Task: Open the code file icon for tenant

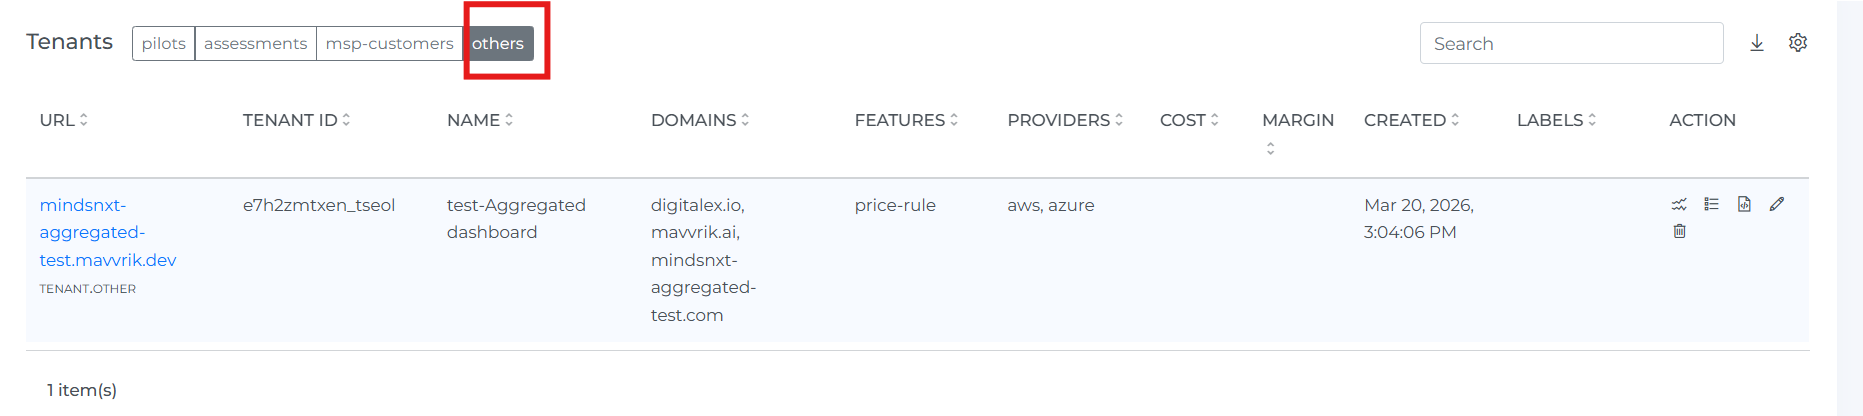Action: [1744, 204]
